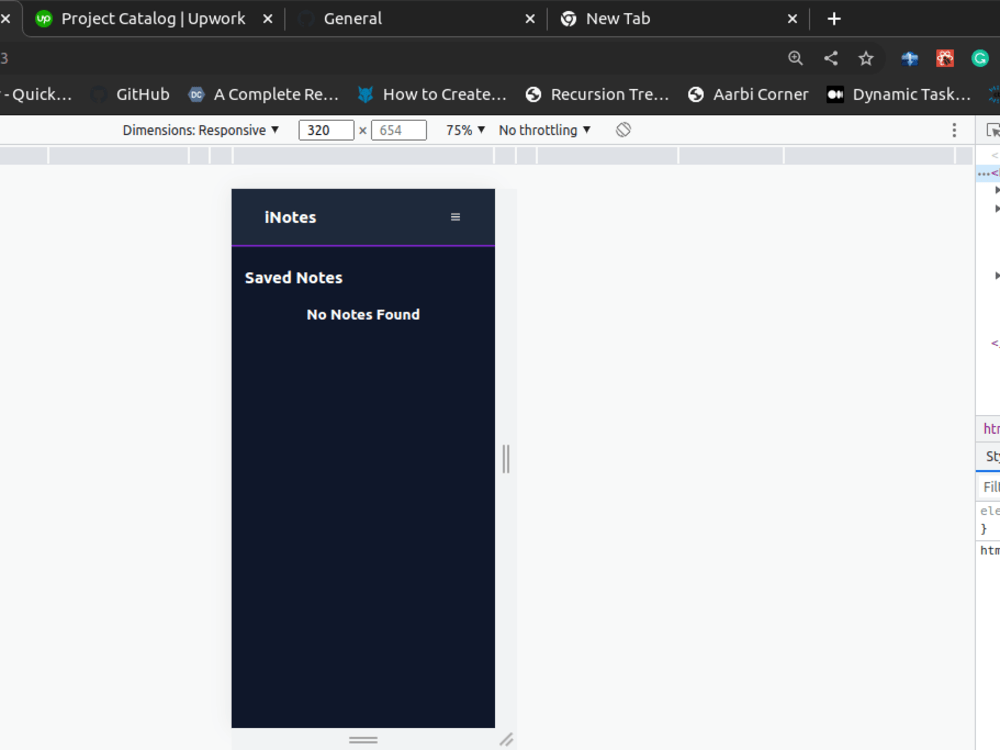Viewport: 1000px width, 750px height.
Task: Click the rotate viewport icon
Action: pyautogui.click(x=623, y=130)
